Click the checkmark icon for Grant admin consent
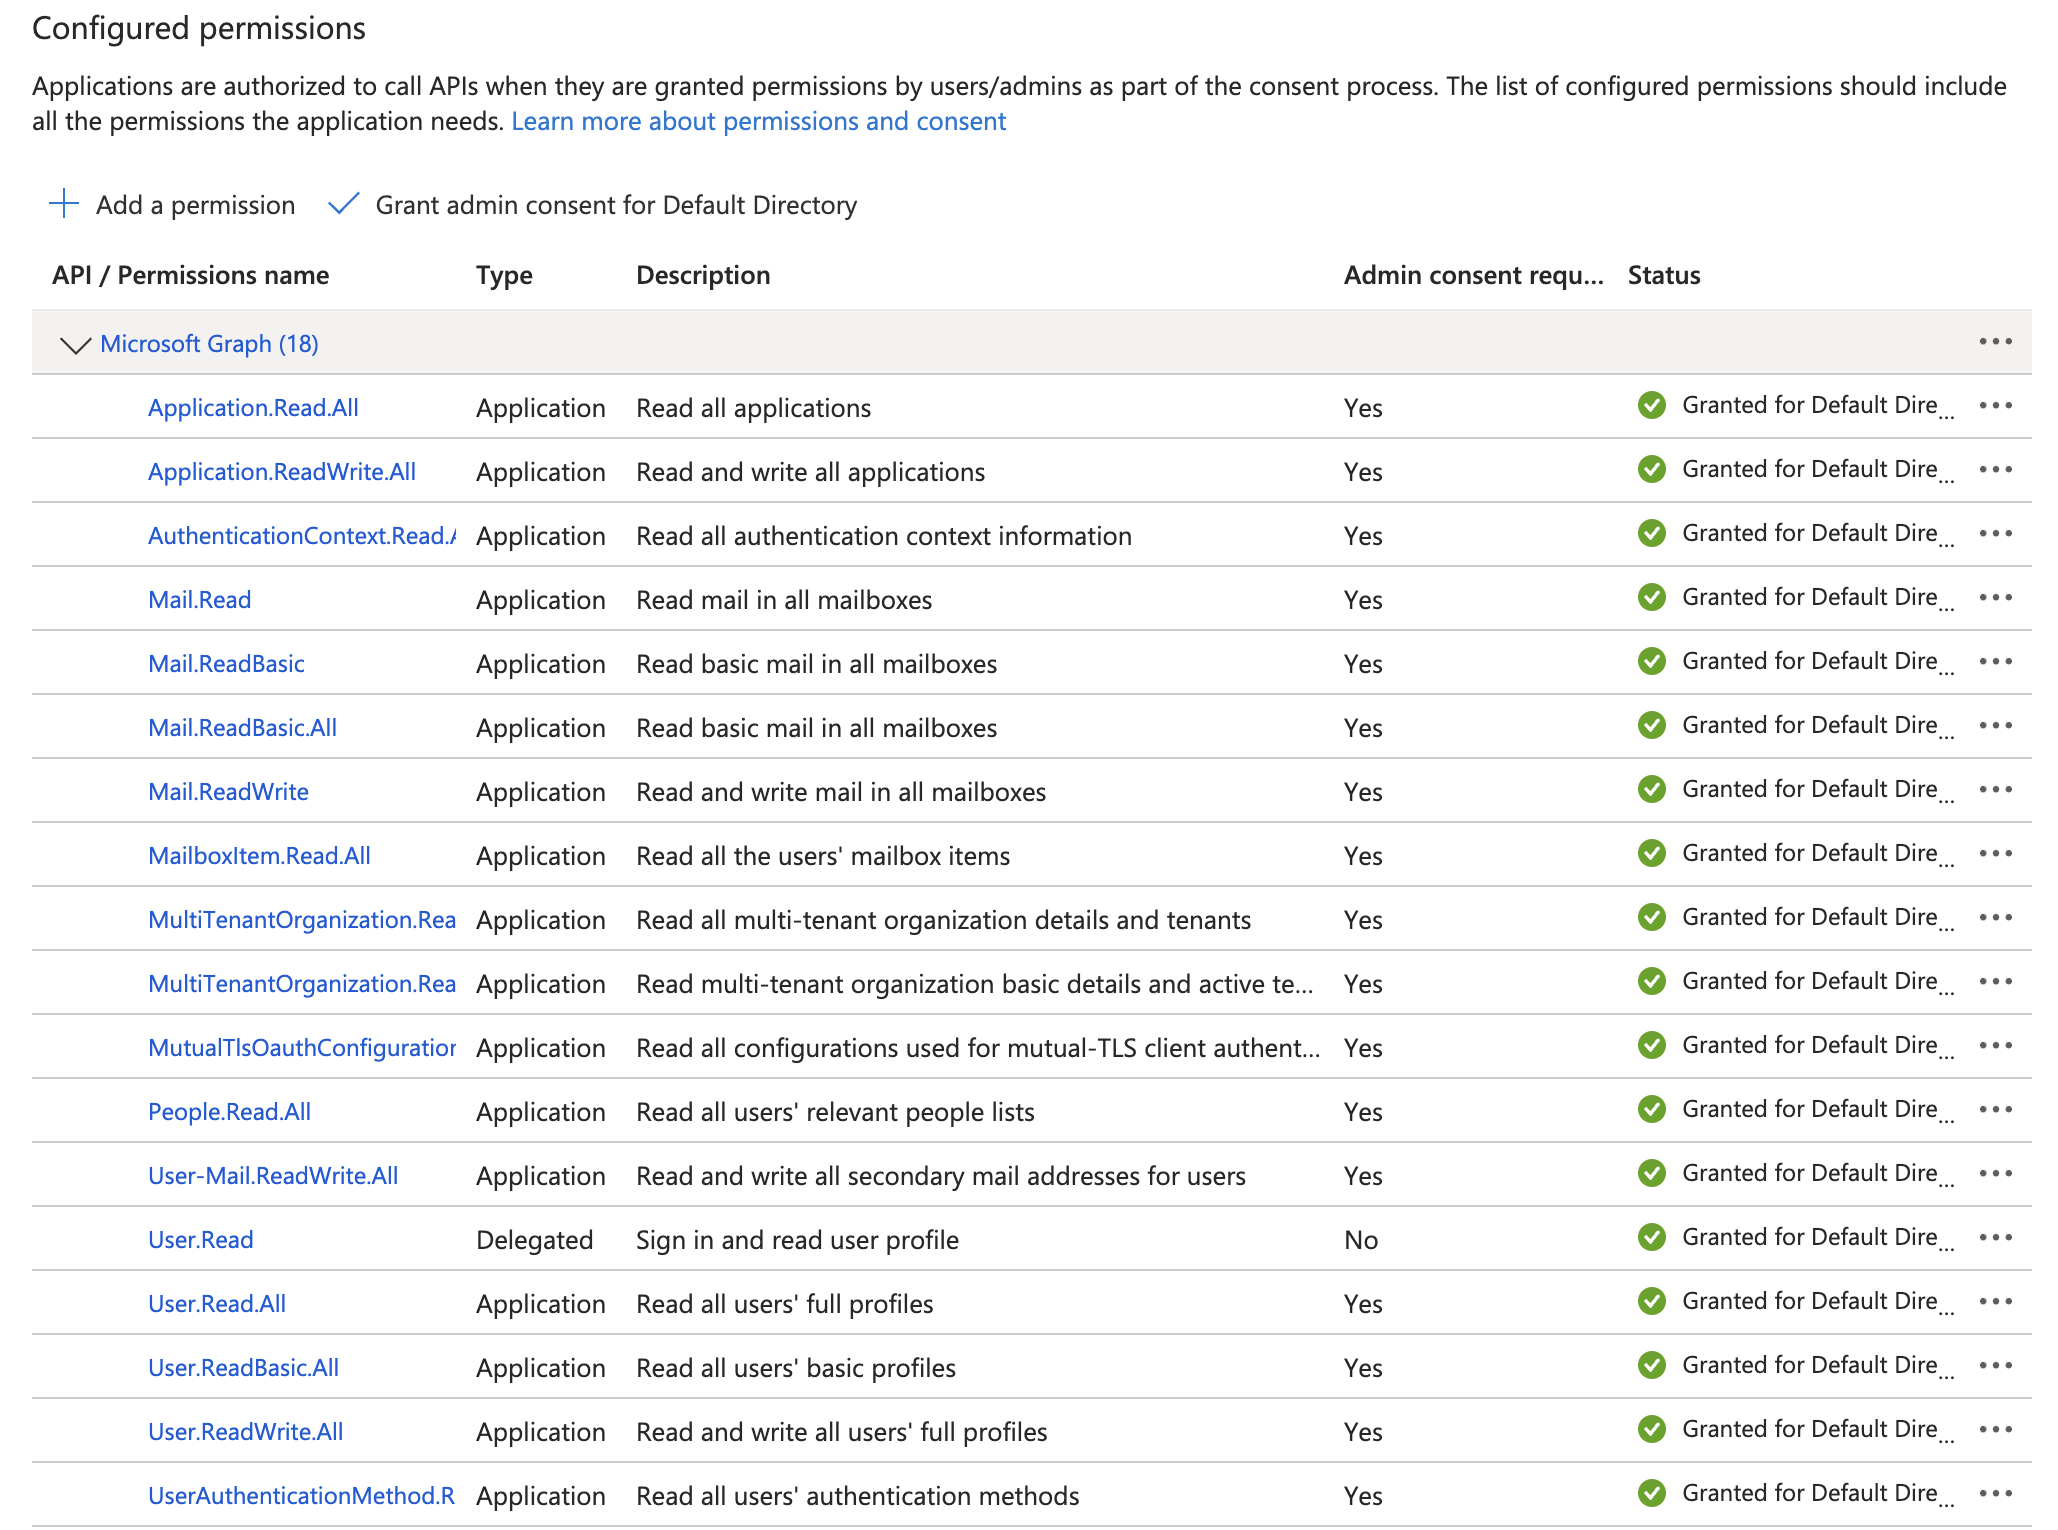This screenshot has width=2058, height=1530. click(343, 204)
